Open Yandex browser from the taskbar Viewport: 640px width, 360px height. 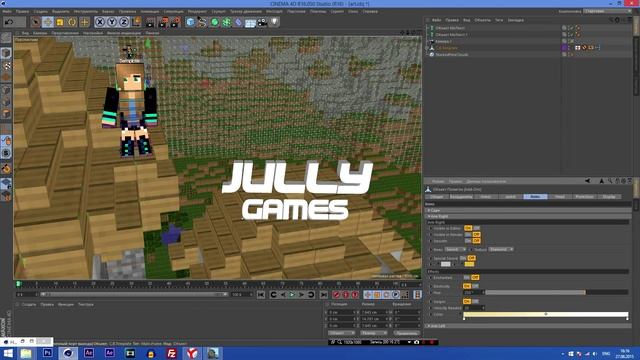point(192,353)
